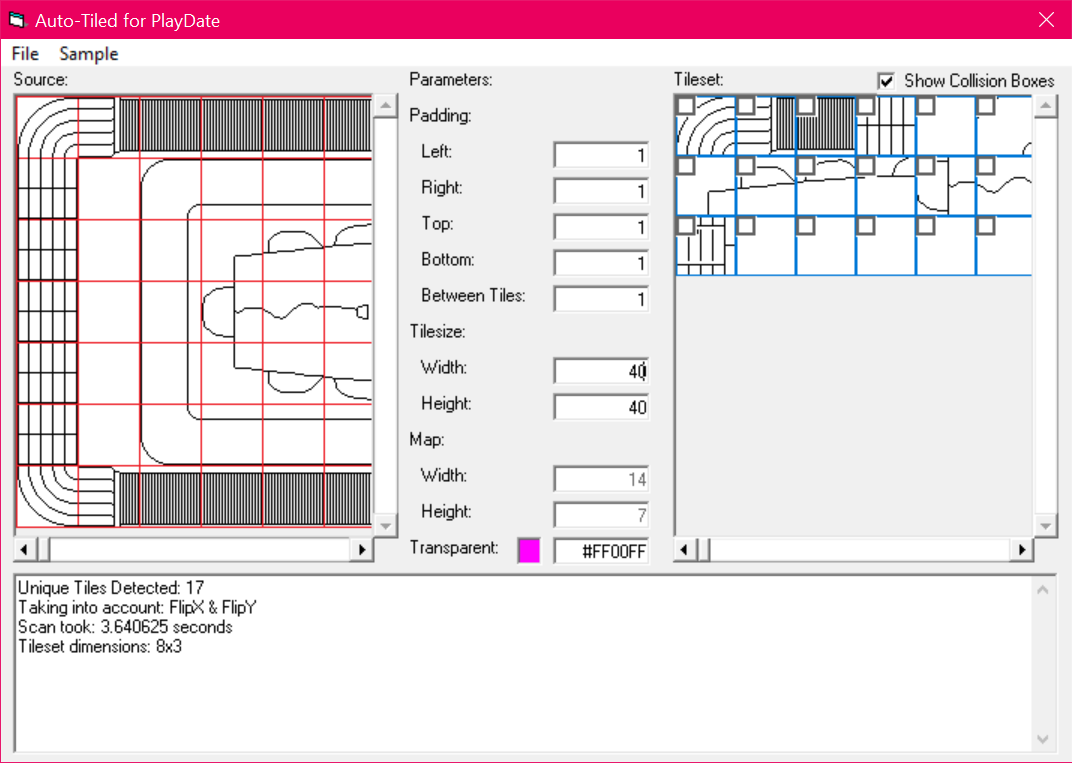The image size is (1072, 763).
Task: Tick collision checkbox on first tile of third tileset row
Action: 685,226
